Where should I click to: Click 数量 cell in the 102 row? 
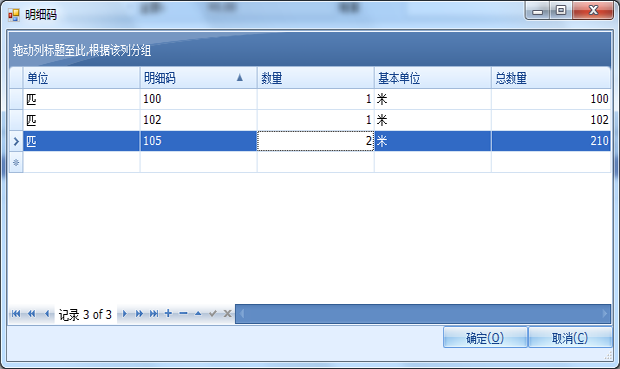pyautogui.click(x=316, y=120)
